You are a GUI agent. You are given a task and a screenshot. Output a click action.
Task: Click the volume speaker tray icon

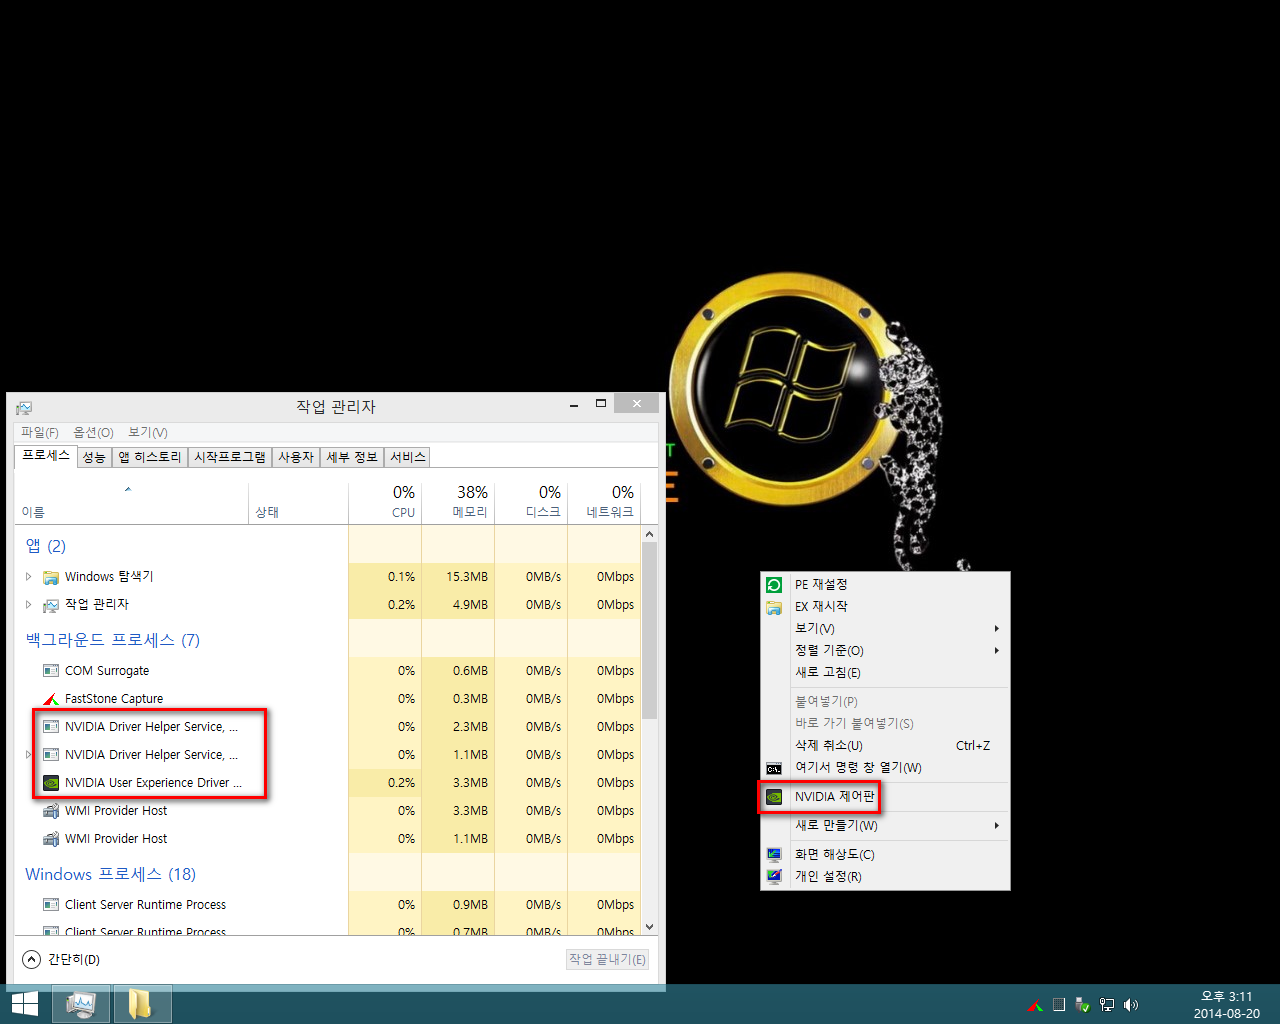coord(1131,1005)
